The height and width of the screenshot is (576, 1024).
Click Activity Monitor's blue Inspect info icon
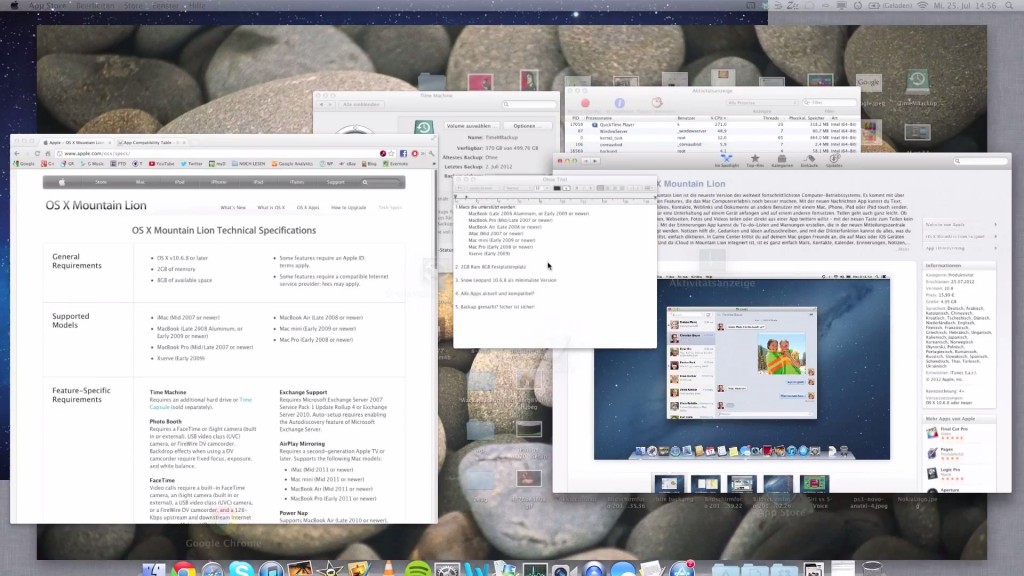click(620, 103)
